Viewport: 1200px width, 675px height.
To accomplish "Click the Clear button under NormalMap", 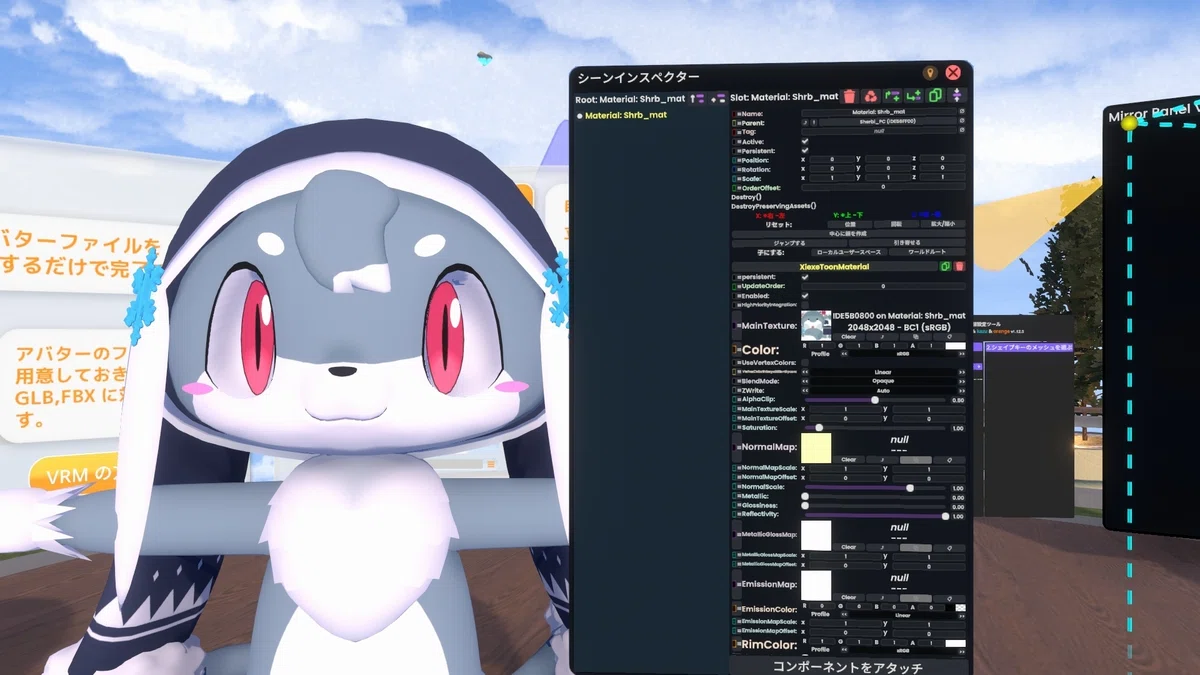I will tap(848, 460).
